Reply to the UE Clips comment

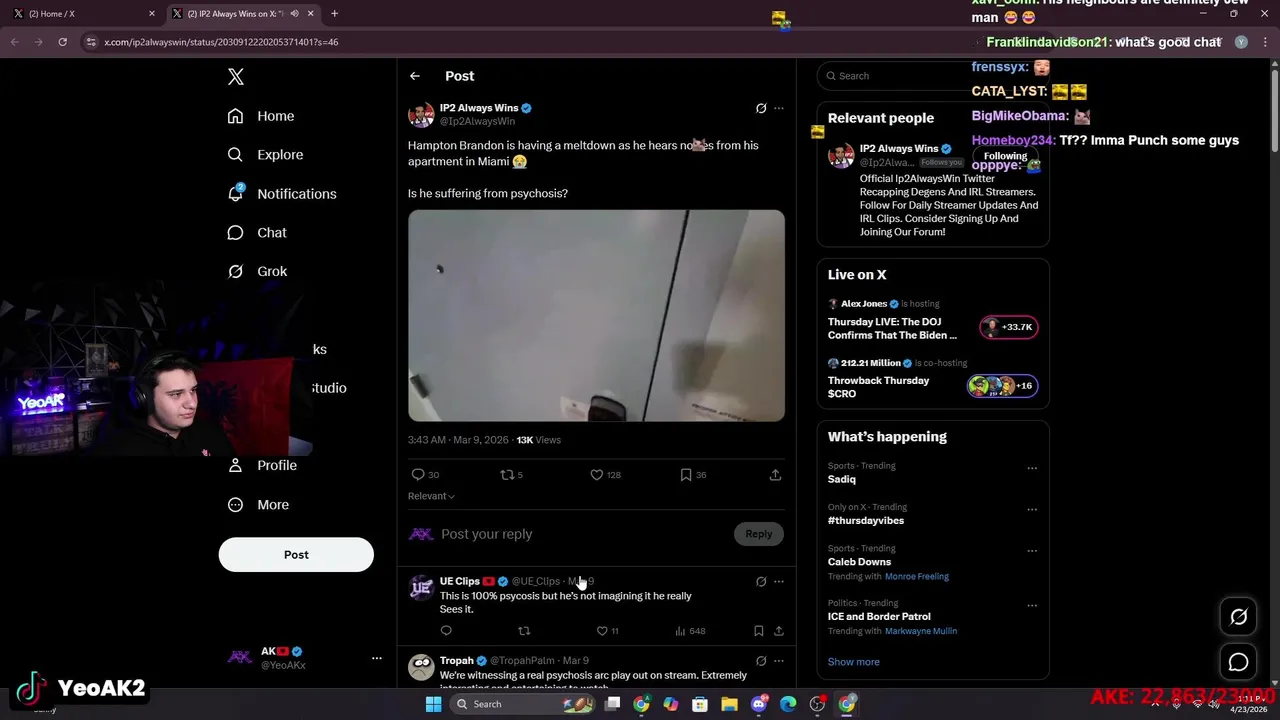[x=446, y=631]
